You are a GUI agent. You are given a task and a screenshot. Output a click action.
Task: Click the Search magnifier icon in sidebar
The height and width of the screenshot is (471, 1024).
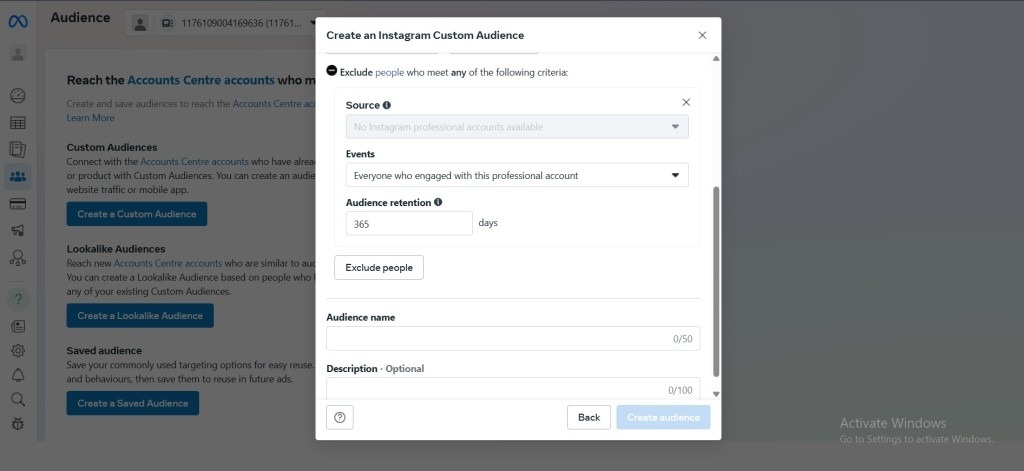(x=18, y=399)
